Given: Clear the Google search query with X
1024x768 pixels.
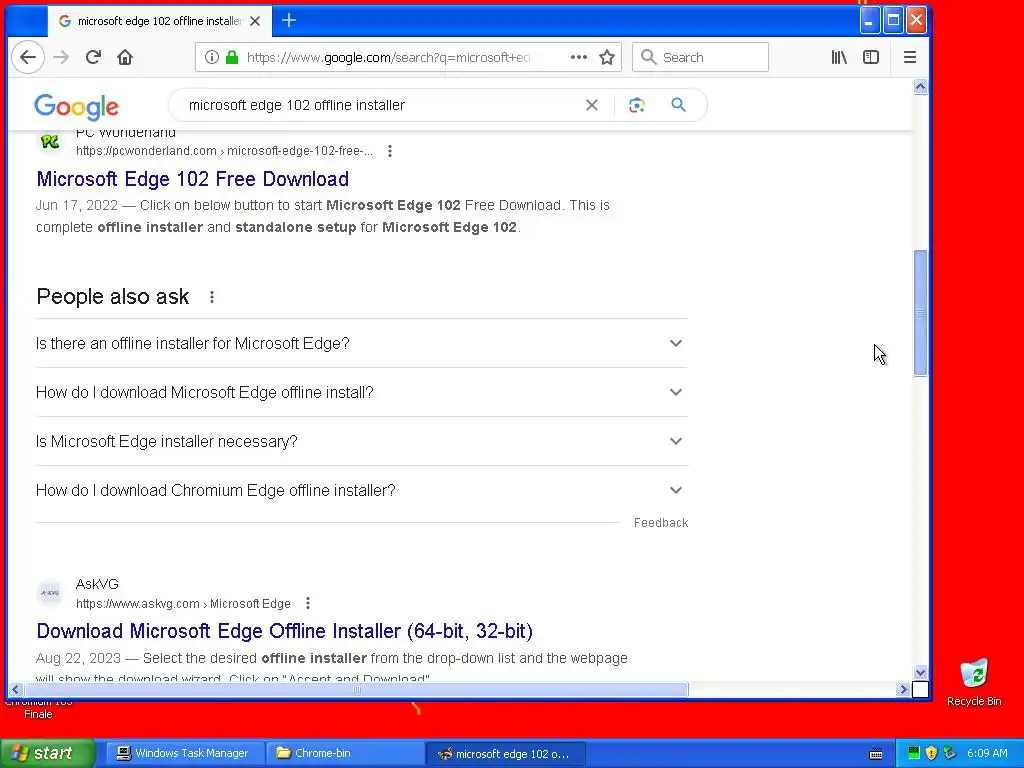Looking at the screenshot, I should pos(592,105).
